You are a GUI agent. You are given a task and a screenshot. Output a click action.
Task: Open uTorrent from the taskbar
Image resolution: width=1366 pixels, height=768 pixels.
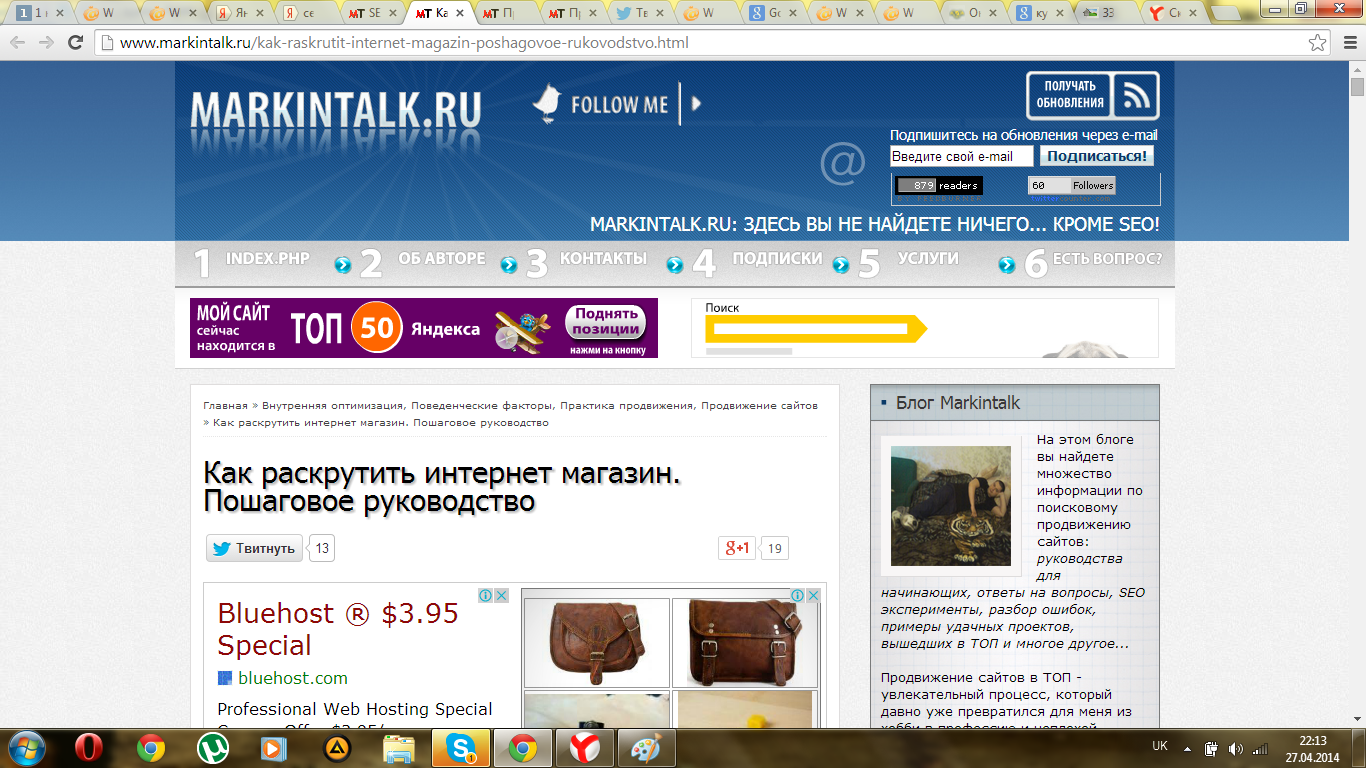212,748
